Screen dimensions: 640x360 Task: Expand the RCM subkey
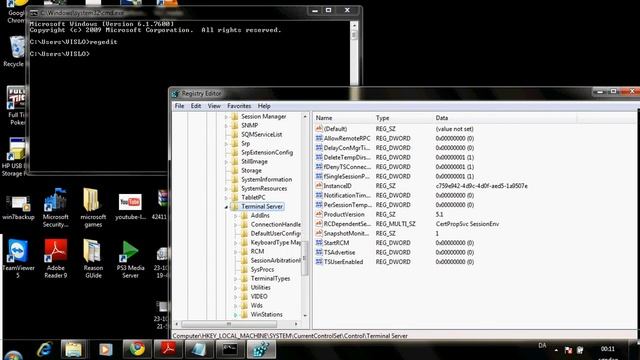tap(236, 252)
